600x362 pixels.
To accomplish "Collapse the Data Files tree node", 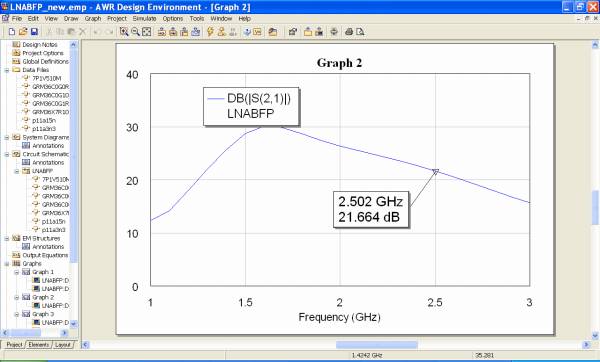I will [7, 70].
